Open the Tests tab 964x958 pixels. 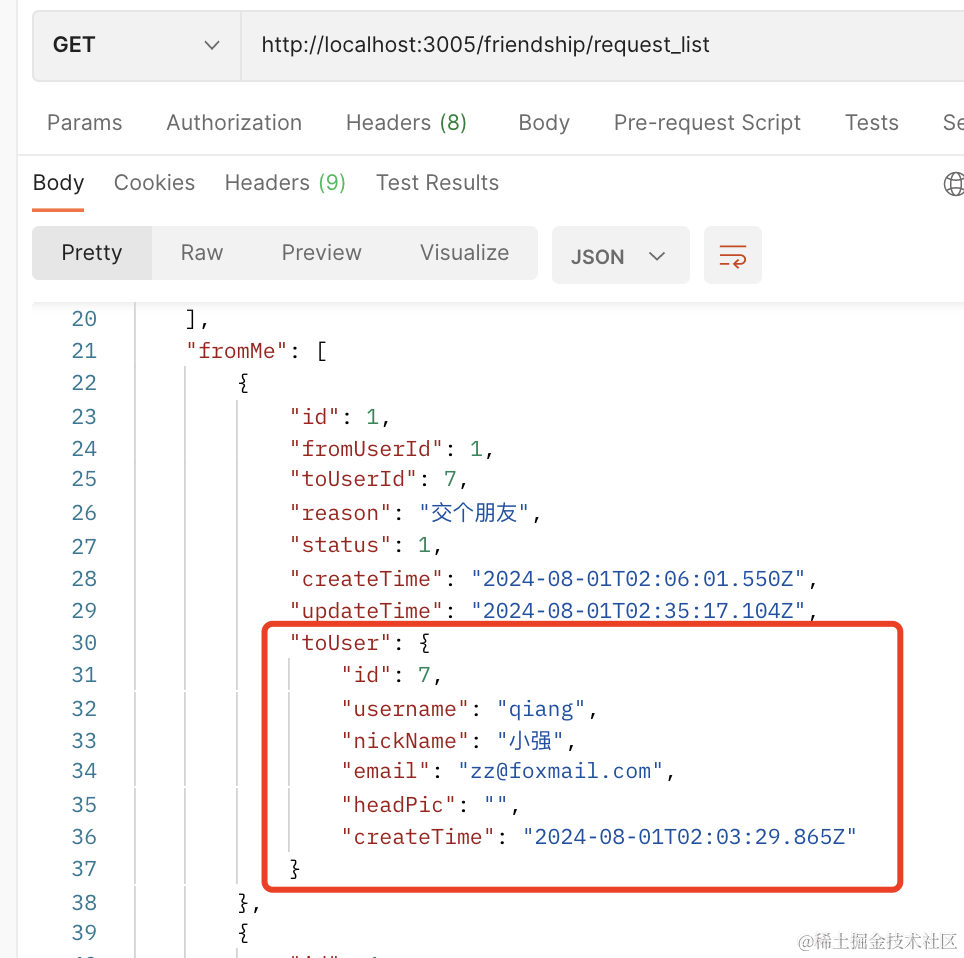pyautogui.click(x=871, y=123)
